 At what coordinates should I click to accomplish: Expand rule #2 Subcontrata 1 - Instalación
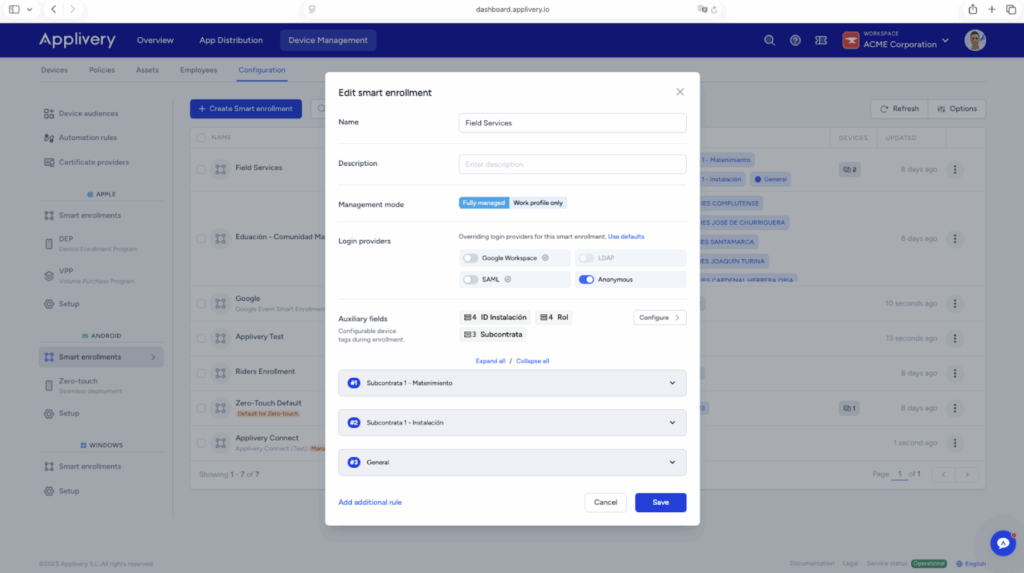[512, 423]
